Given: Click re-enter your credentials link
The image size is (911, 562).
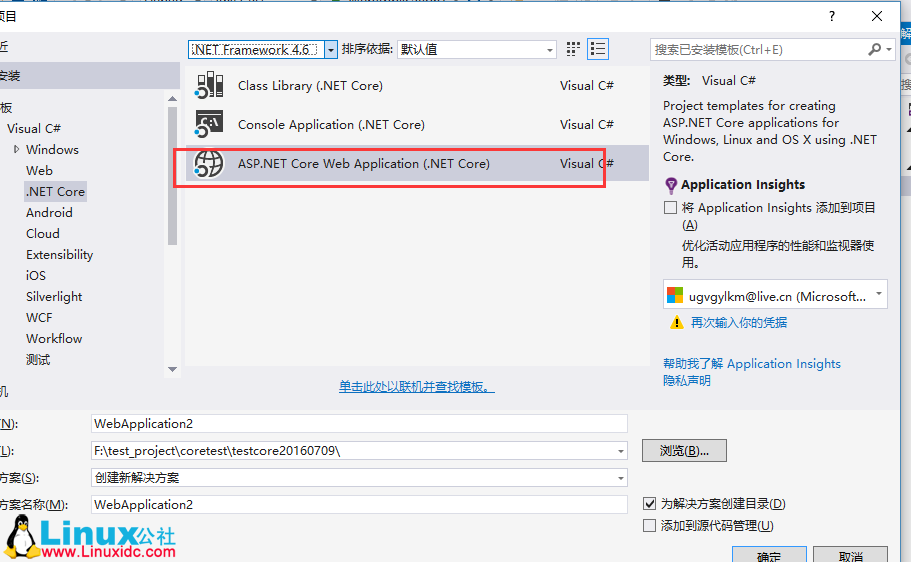Looking at the screenshot, I should point(738,323).
